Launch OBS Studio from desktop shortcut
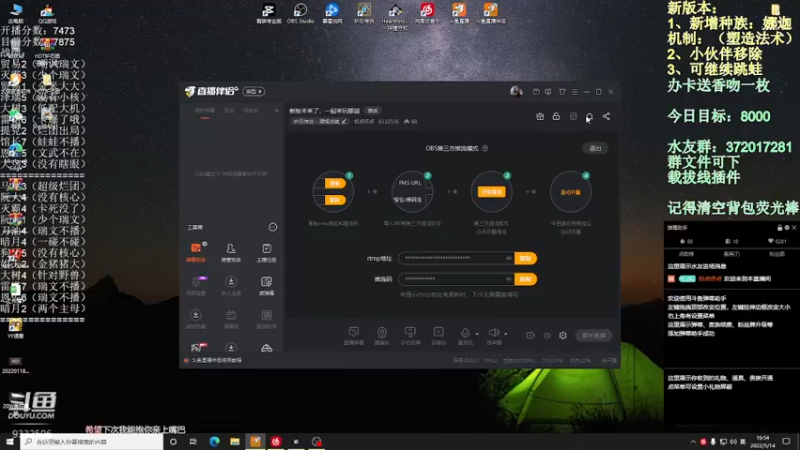Image resolution: width=800 pixels, height=450 pixels. tap(301, 14)
